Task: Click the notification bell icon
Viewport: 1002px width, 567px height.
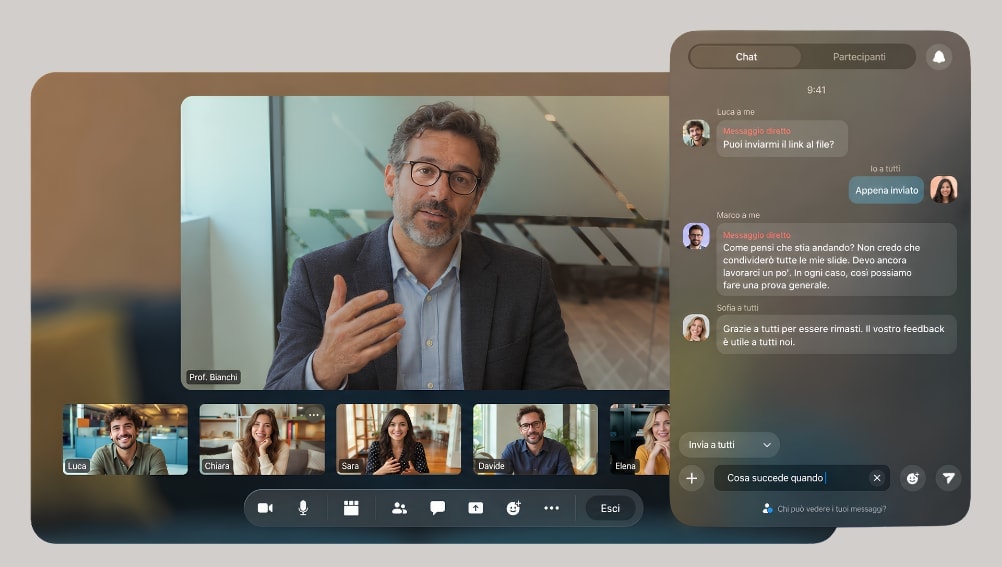Action: 939,57
